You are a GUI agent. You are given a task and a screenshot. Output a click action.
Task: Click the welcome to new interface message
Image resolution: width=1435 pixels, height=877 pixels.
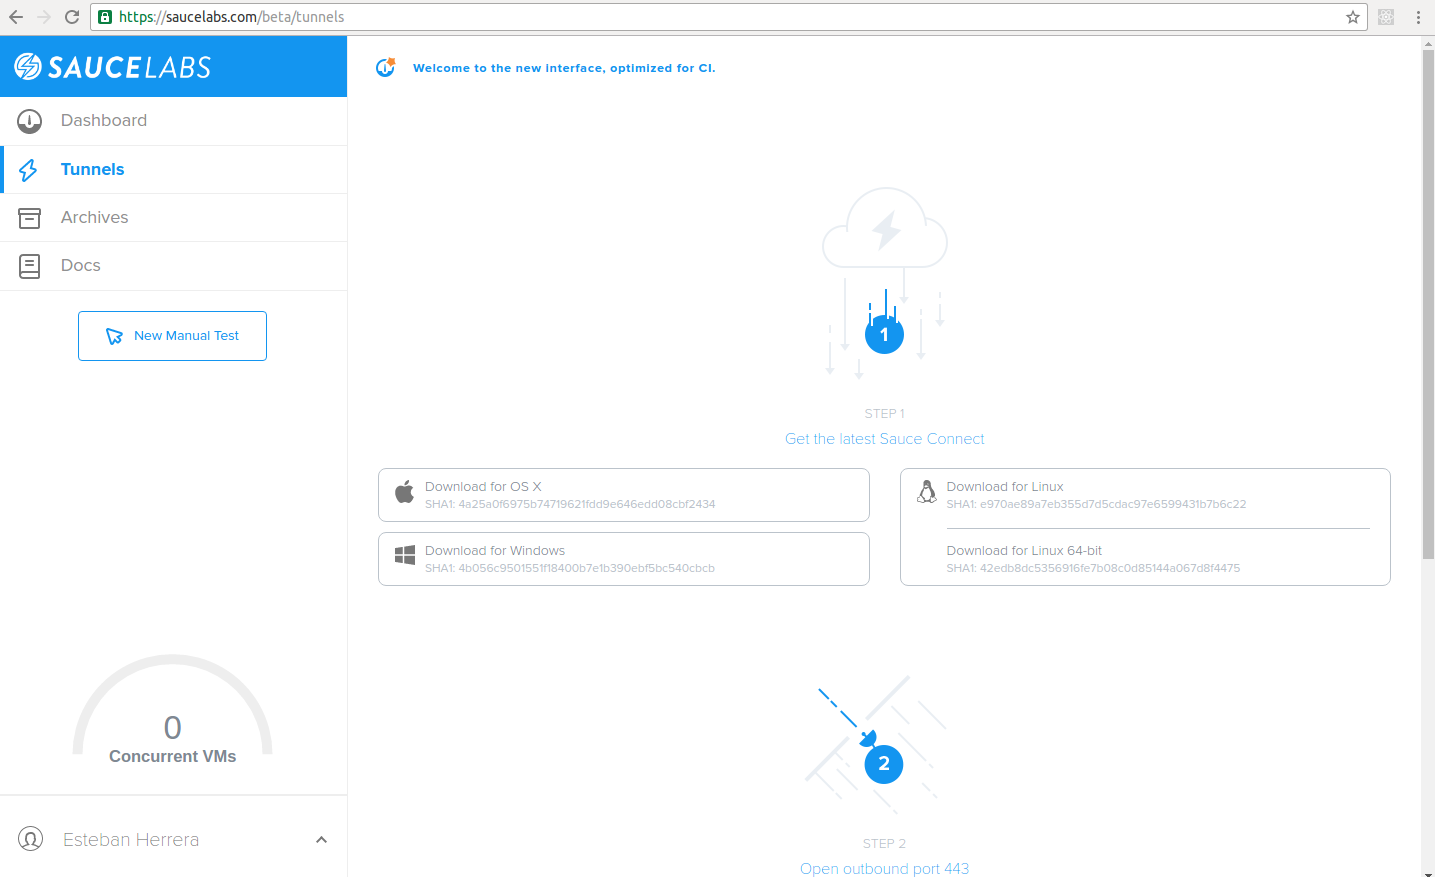(x=564, y=68)
